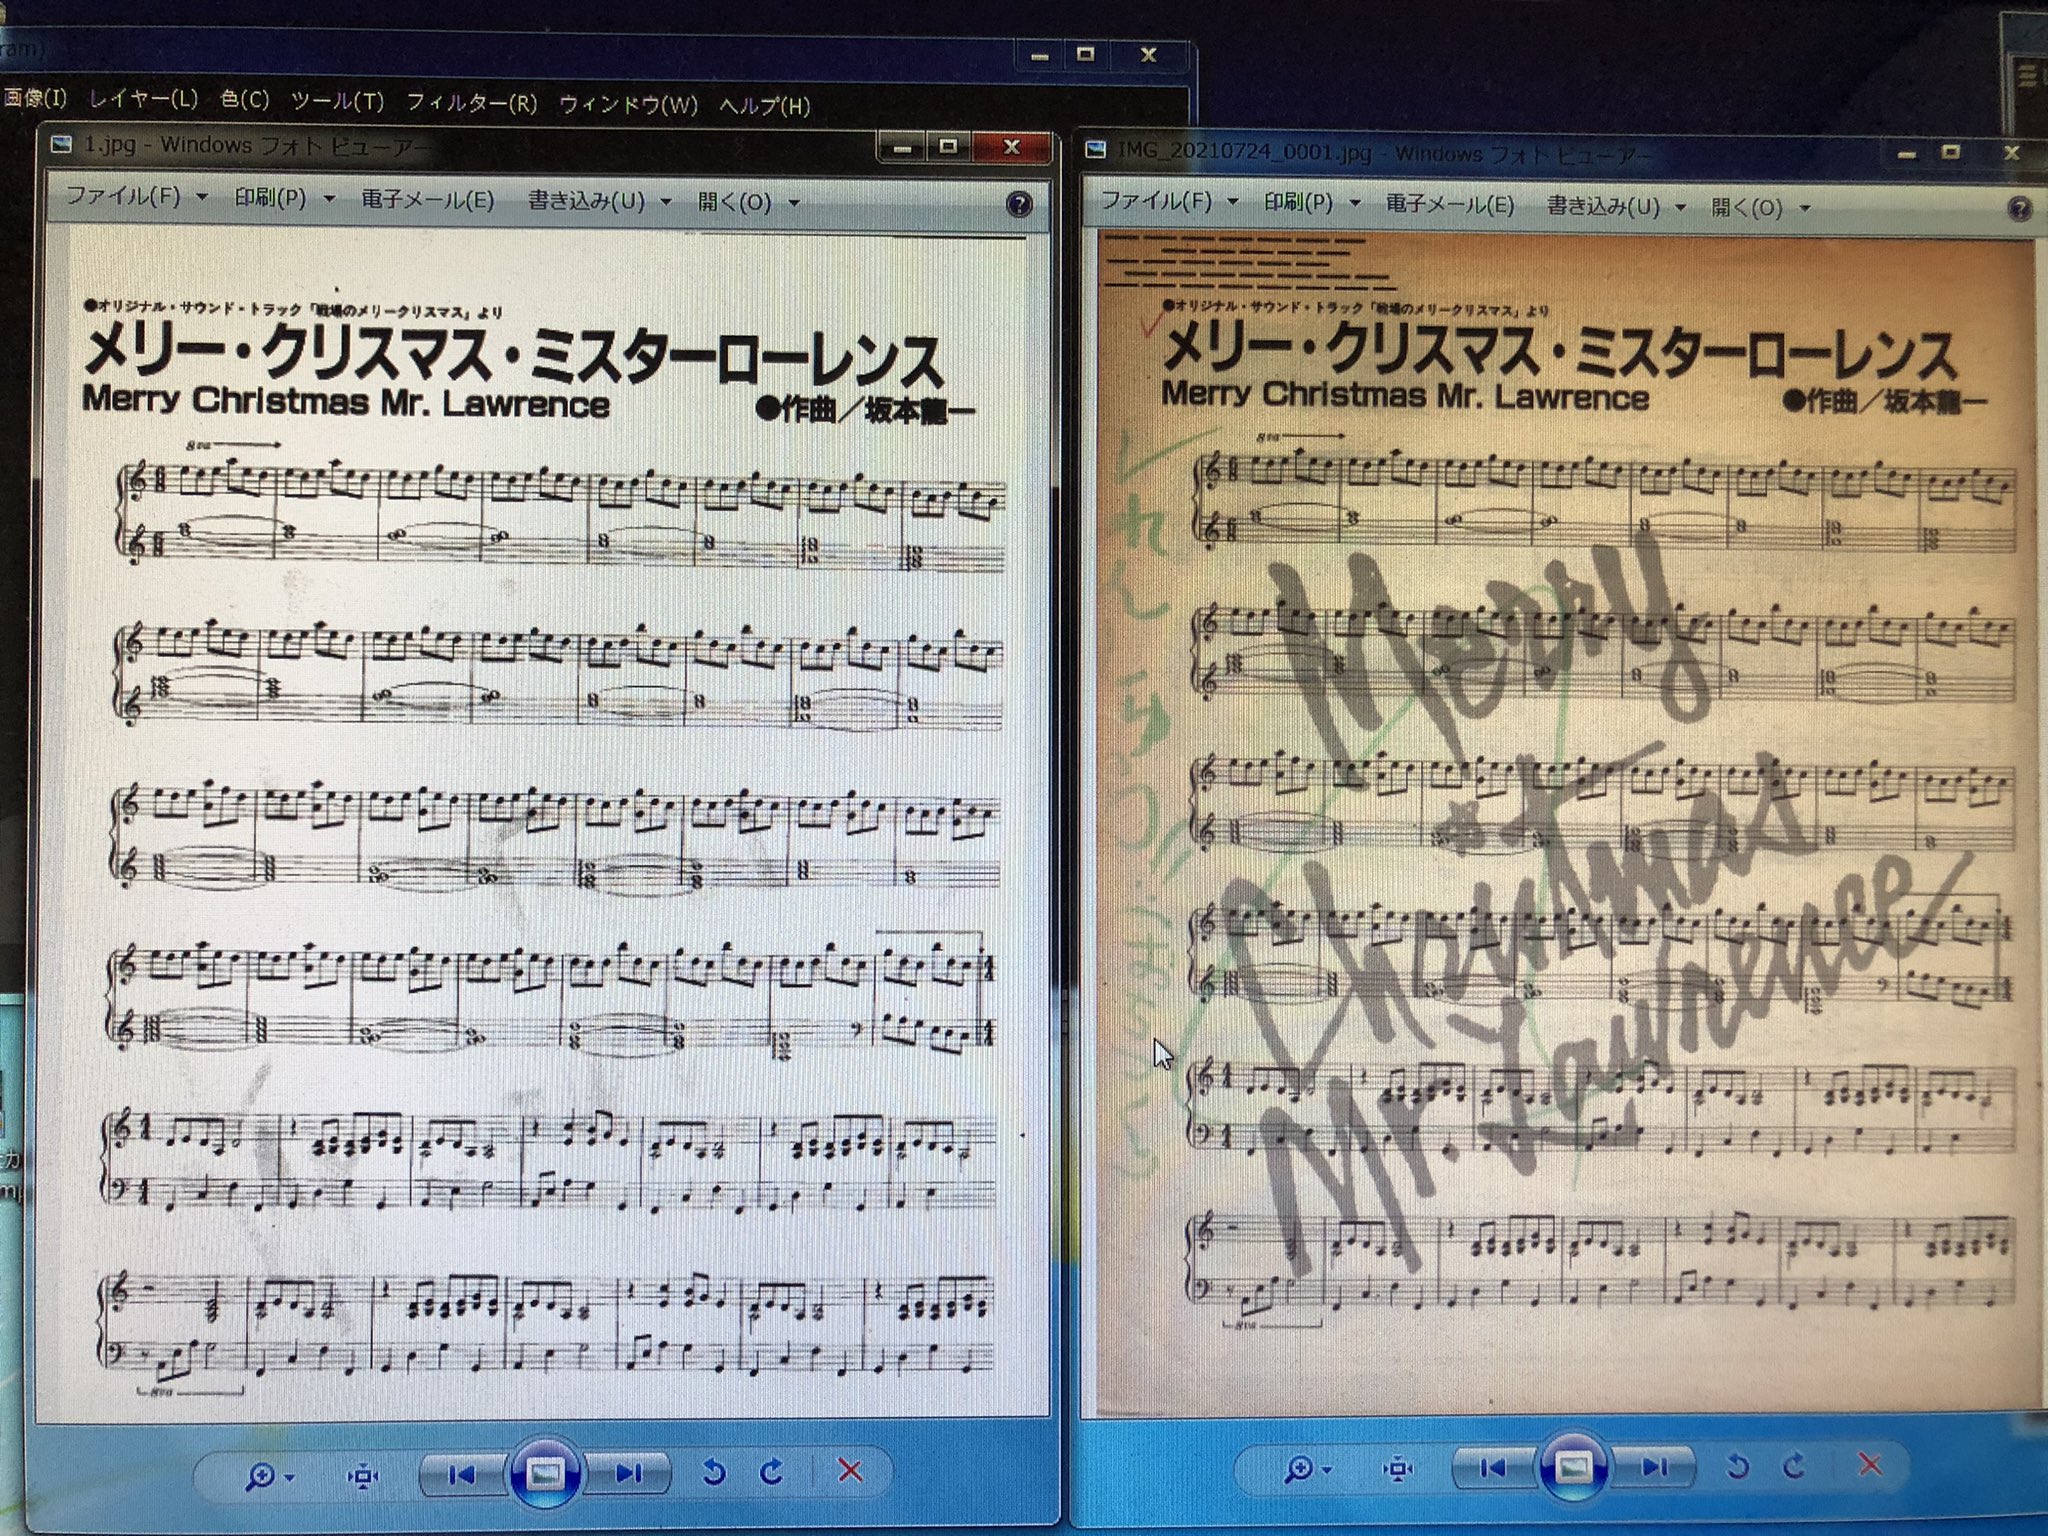
Task: Rotate clockwise in 1.jpg viewer
Action: [771, 1472]
